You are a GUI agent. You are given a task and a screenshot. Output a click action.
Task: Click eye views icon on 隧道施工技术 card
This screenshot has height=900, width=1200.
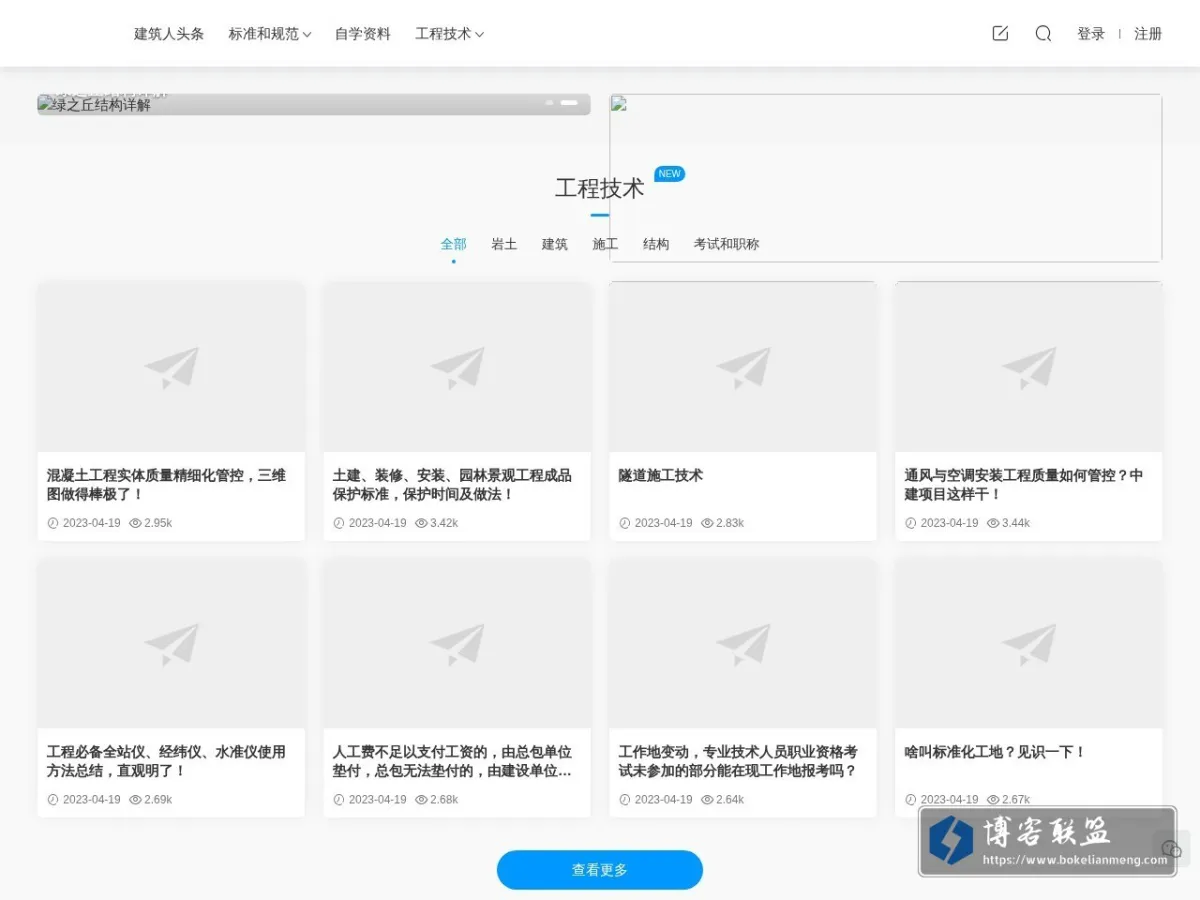(707, 523)
